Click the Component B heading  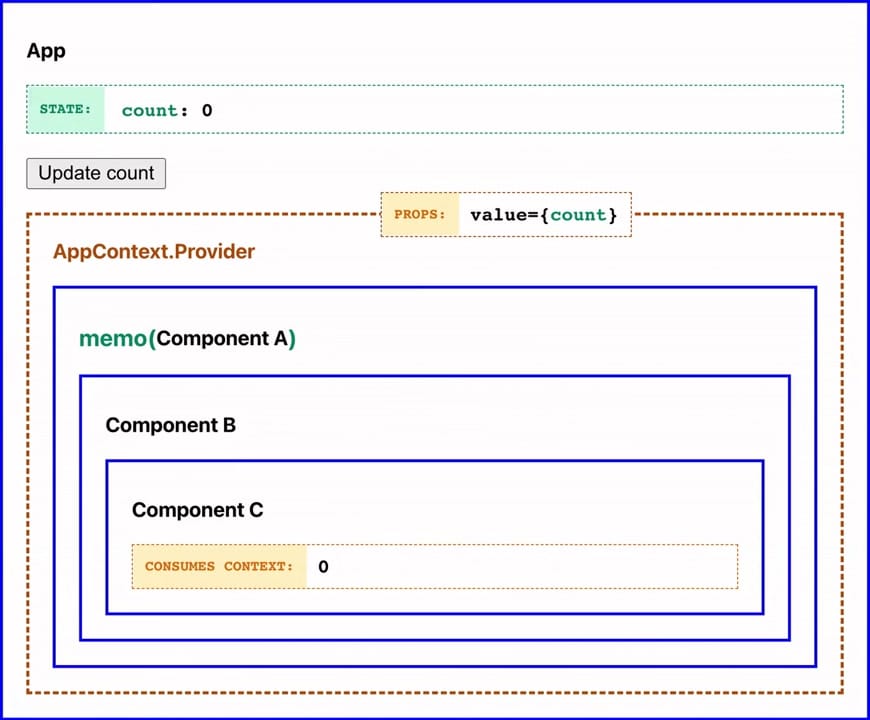click(x=170, y=425)
